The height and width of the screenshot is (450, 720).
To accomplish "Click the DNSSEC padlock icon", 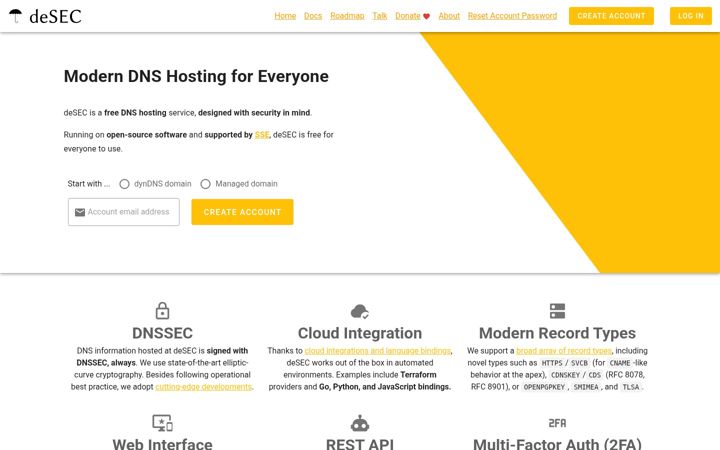I will click(x=162, y=310).
